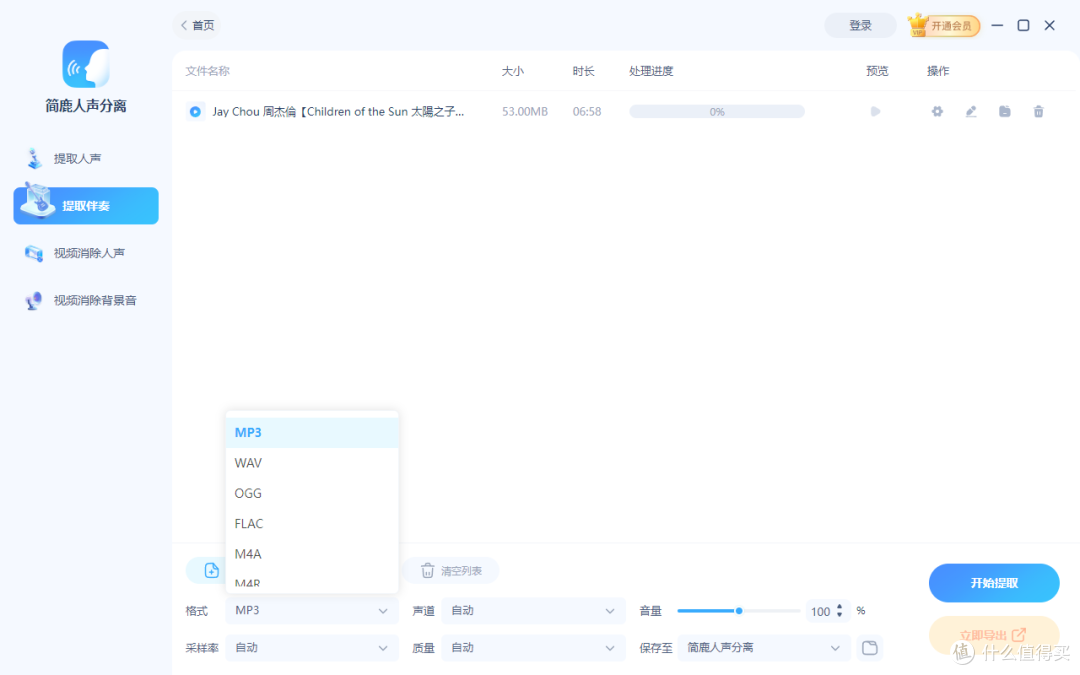1080x675 pixels.
Task: Open the output folder icon for Jay Chou file
Action: pyautogui.click(x=1005, y=112)
